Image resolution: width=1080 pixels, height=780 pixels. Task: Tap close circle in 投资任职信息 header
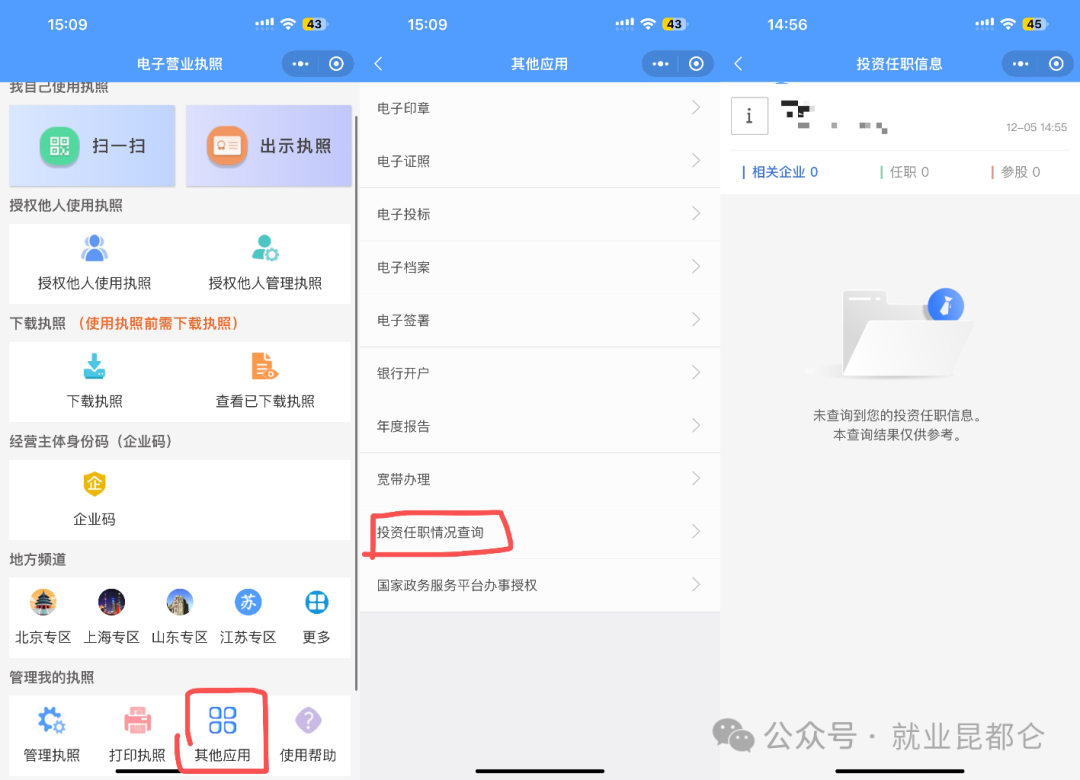point(1056,64)
